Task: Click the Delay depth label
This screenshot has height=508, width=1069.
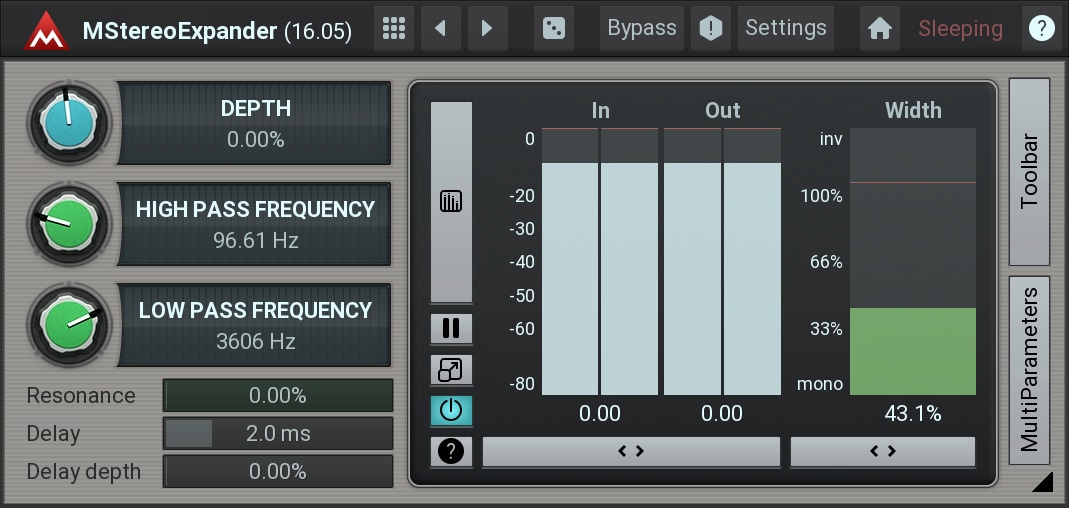Action: click(x=84, y=472)
